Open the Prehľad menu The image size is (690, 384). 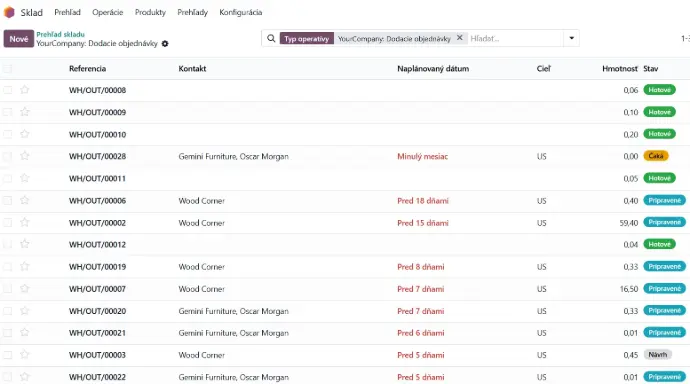click(x=67, y=12)
